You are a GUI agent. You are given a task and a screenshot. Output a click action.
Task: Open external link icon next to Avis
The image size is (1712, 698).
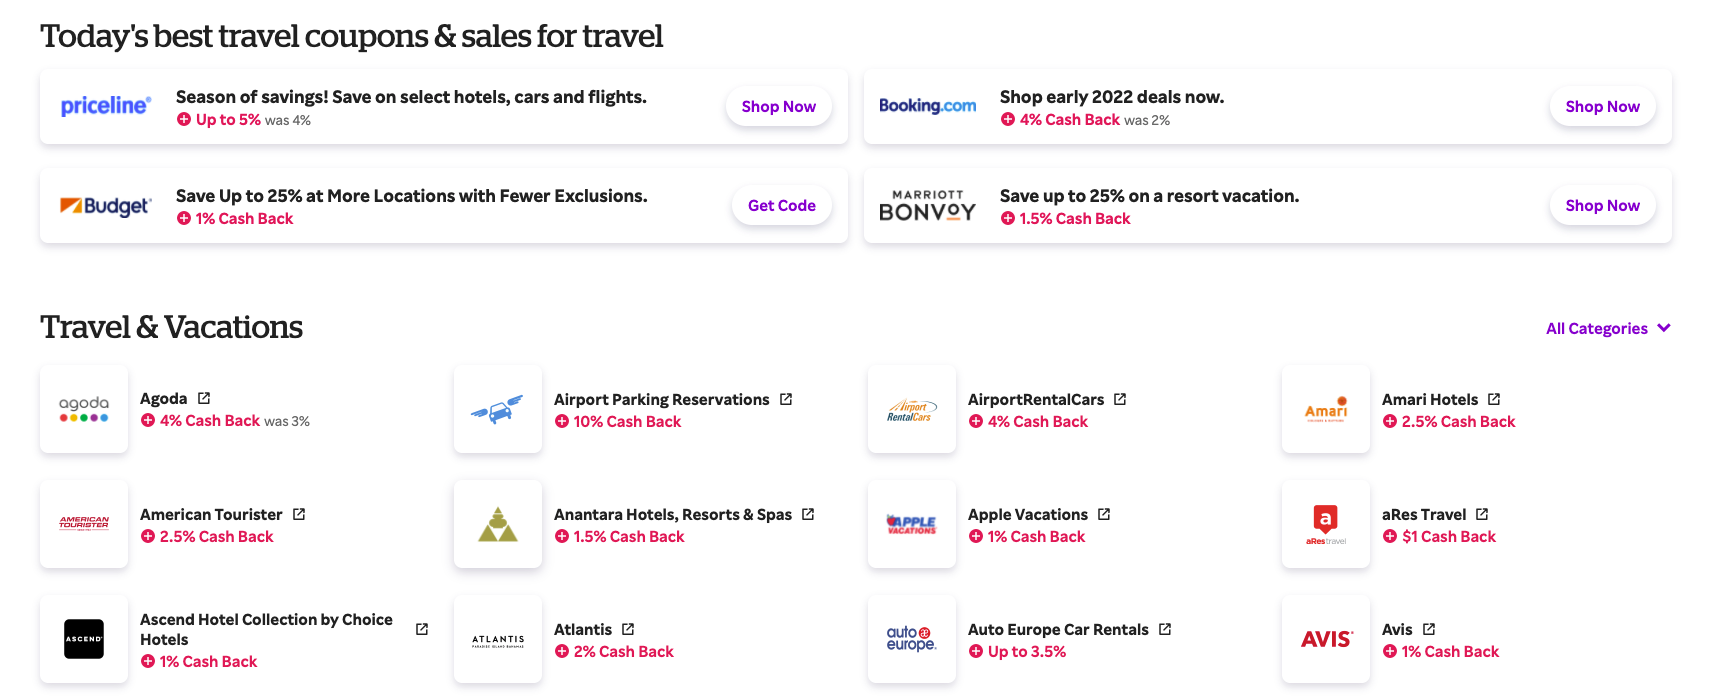click(1429, 629)
